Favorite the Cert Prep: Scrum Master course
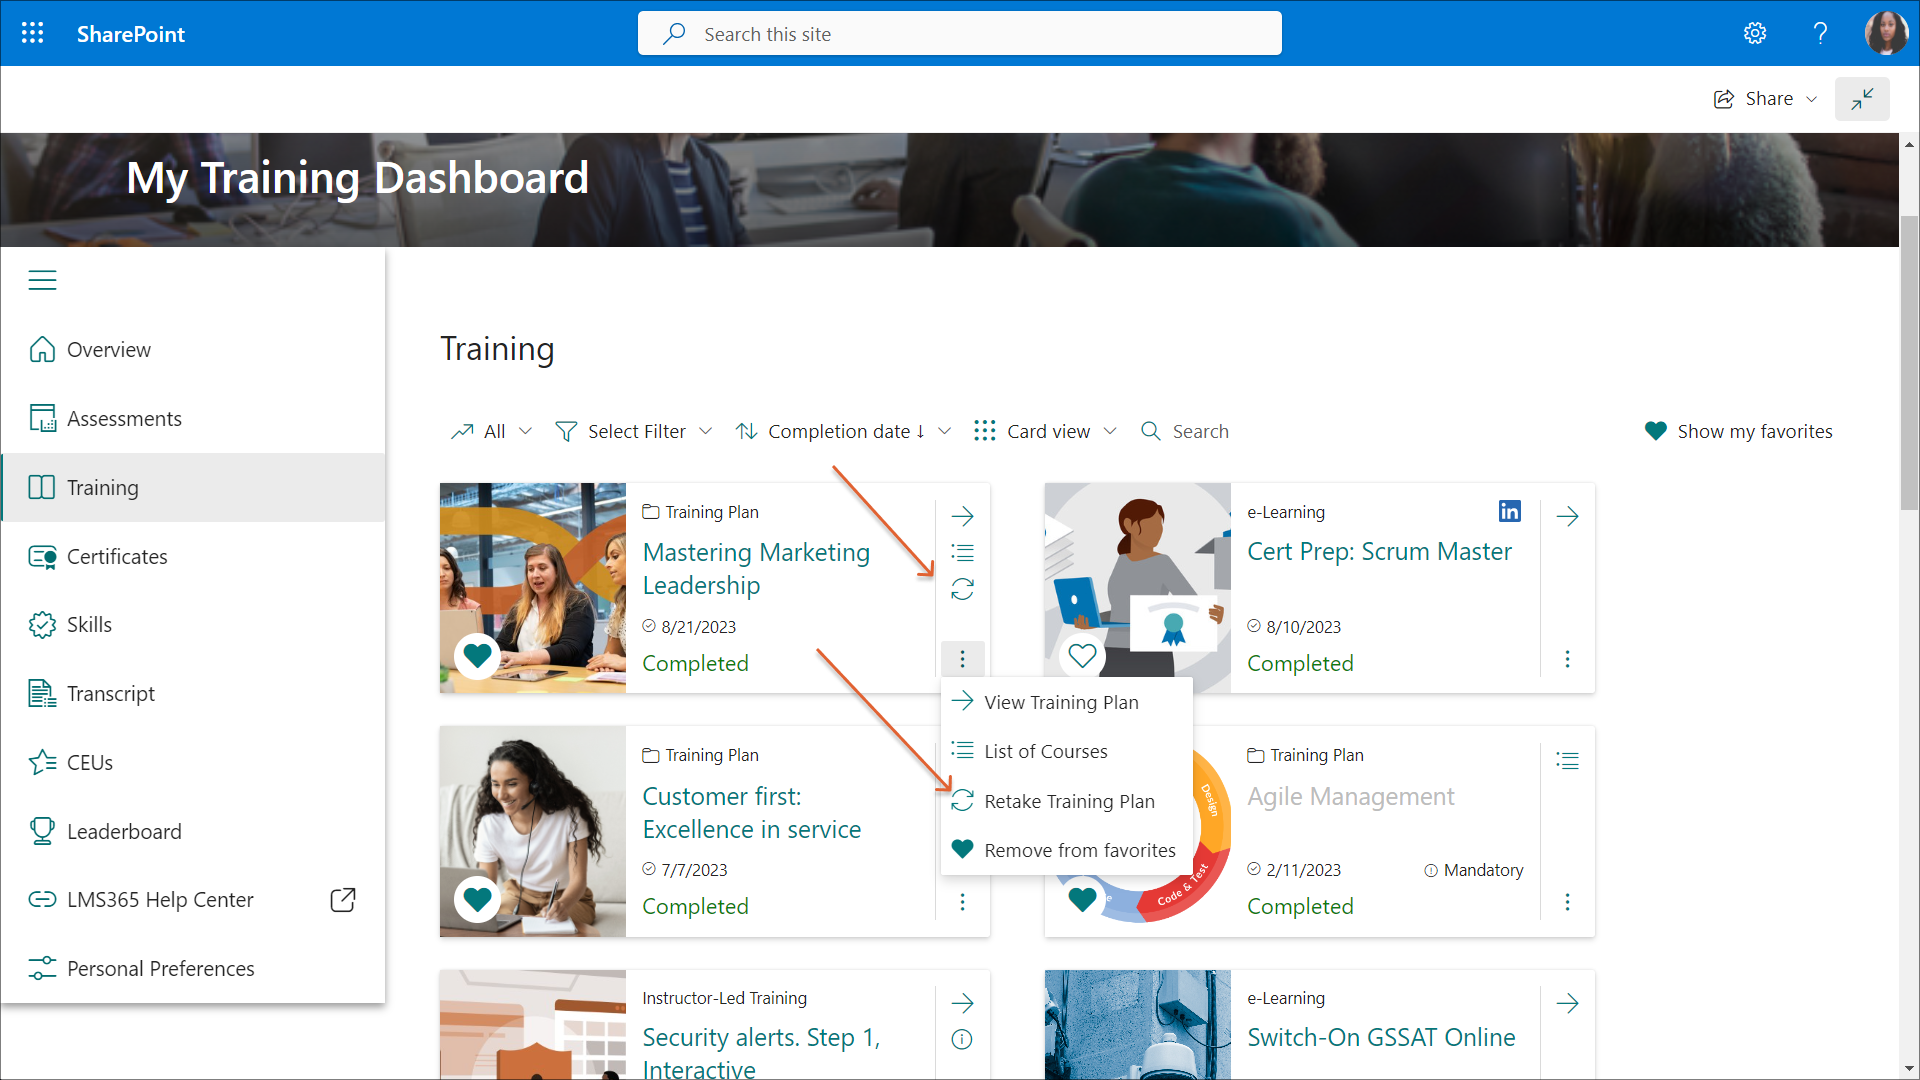Screen dimensions: 1920x1080 point(1082,656)
